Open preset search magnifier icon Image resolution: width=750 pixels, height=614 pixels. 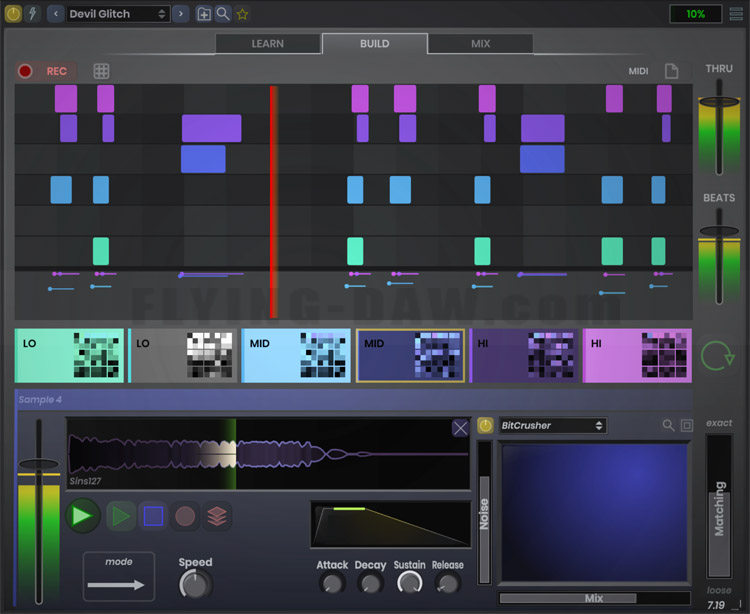pyautogui.click(x=223, y=14)
